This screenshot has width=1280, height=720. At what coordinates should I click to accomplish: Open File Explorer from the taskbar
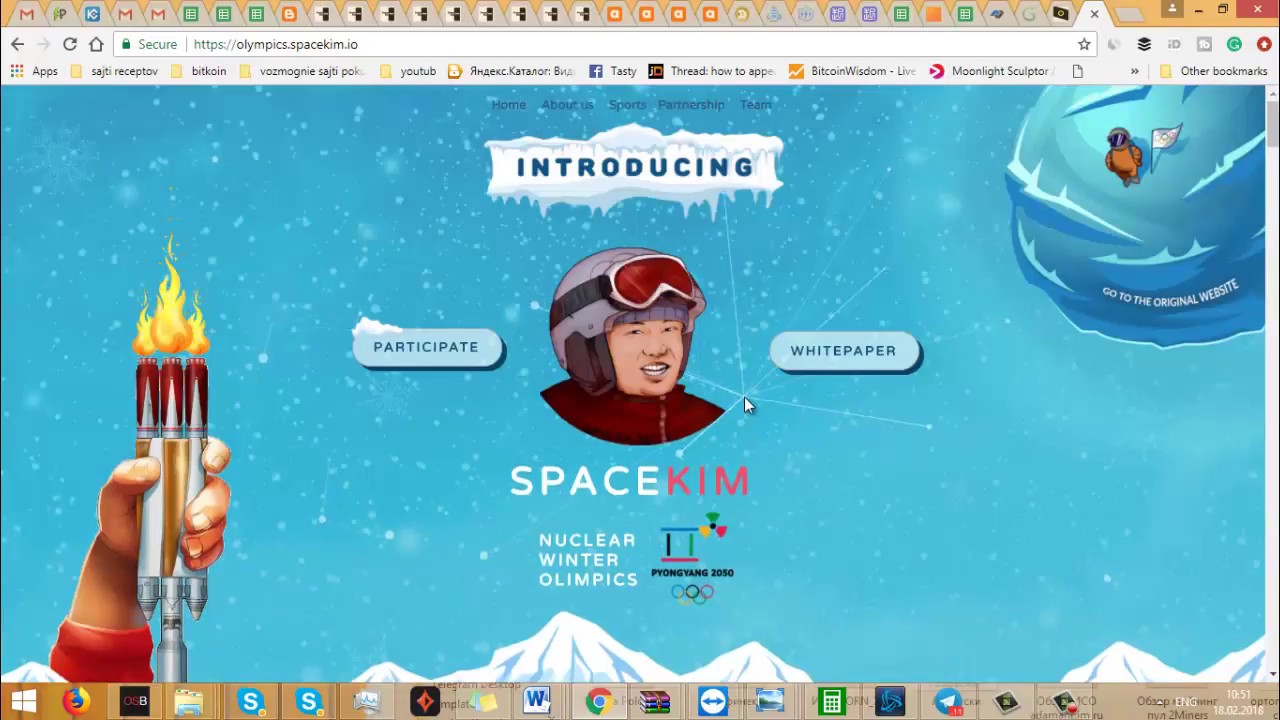click(189, 701)
